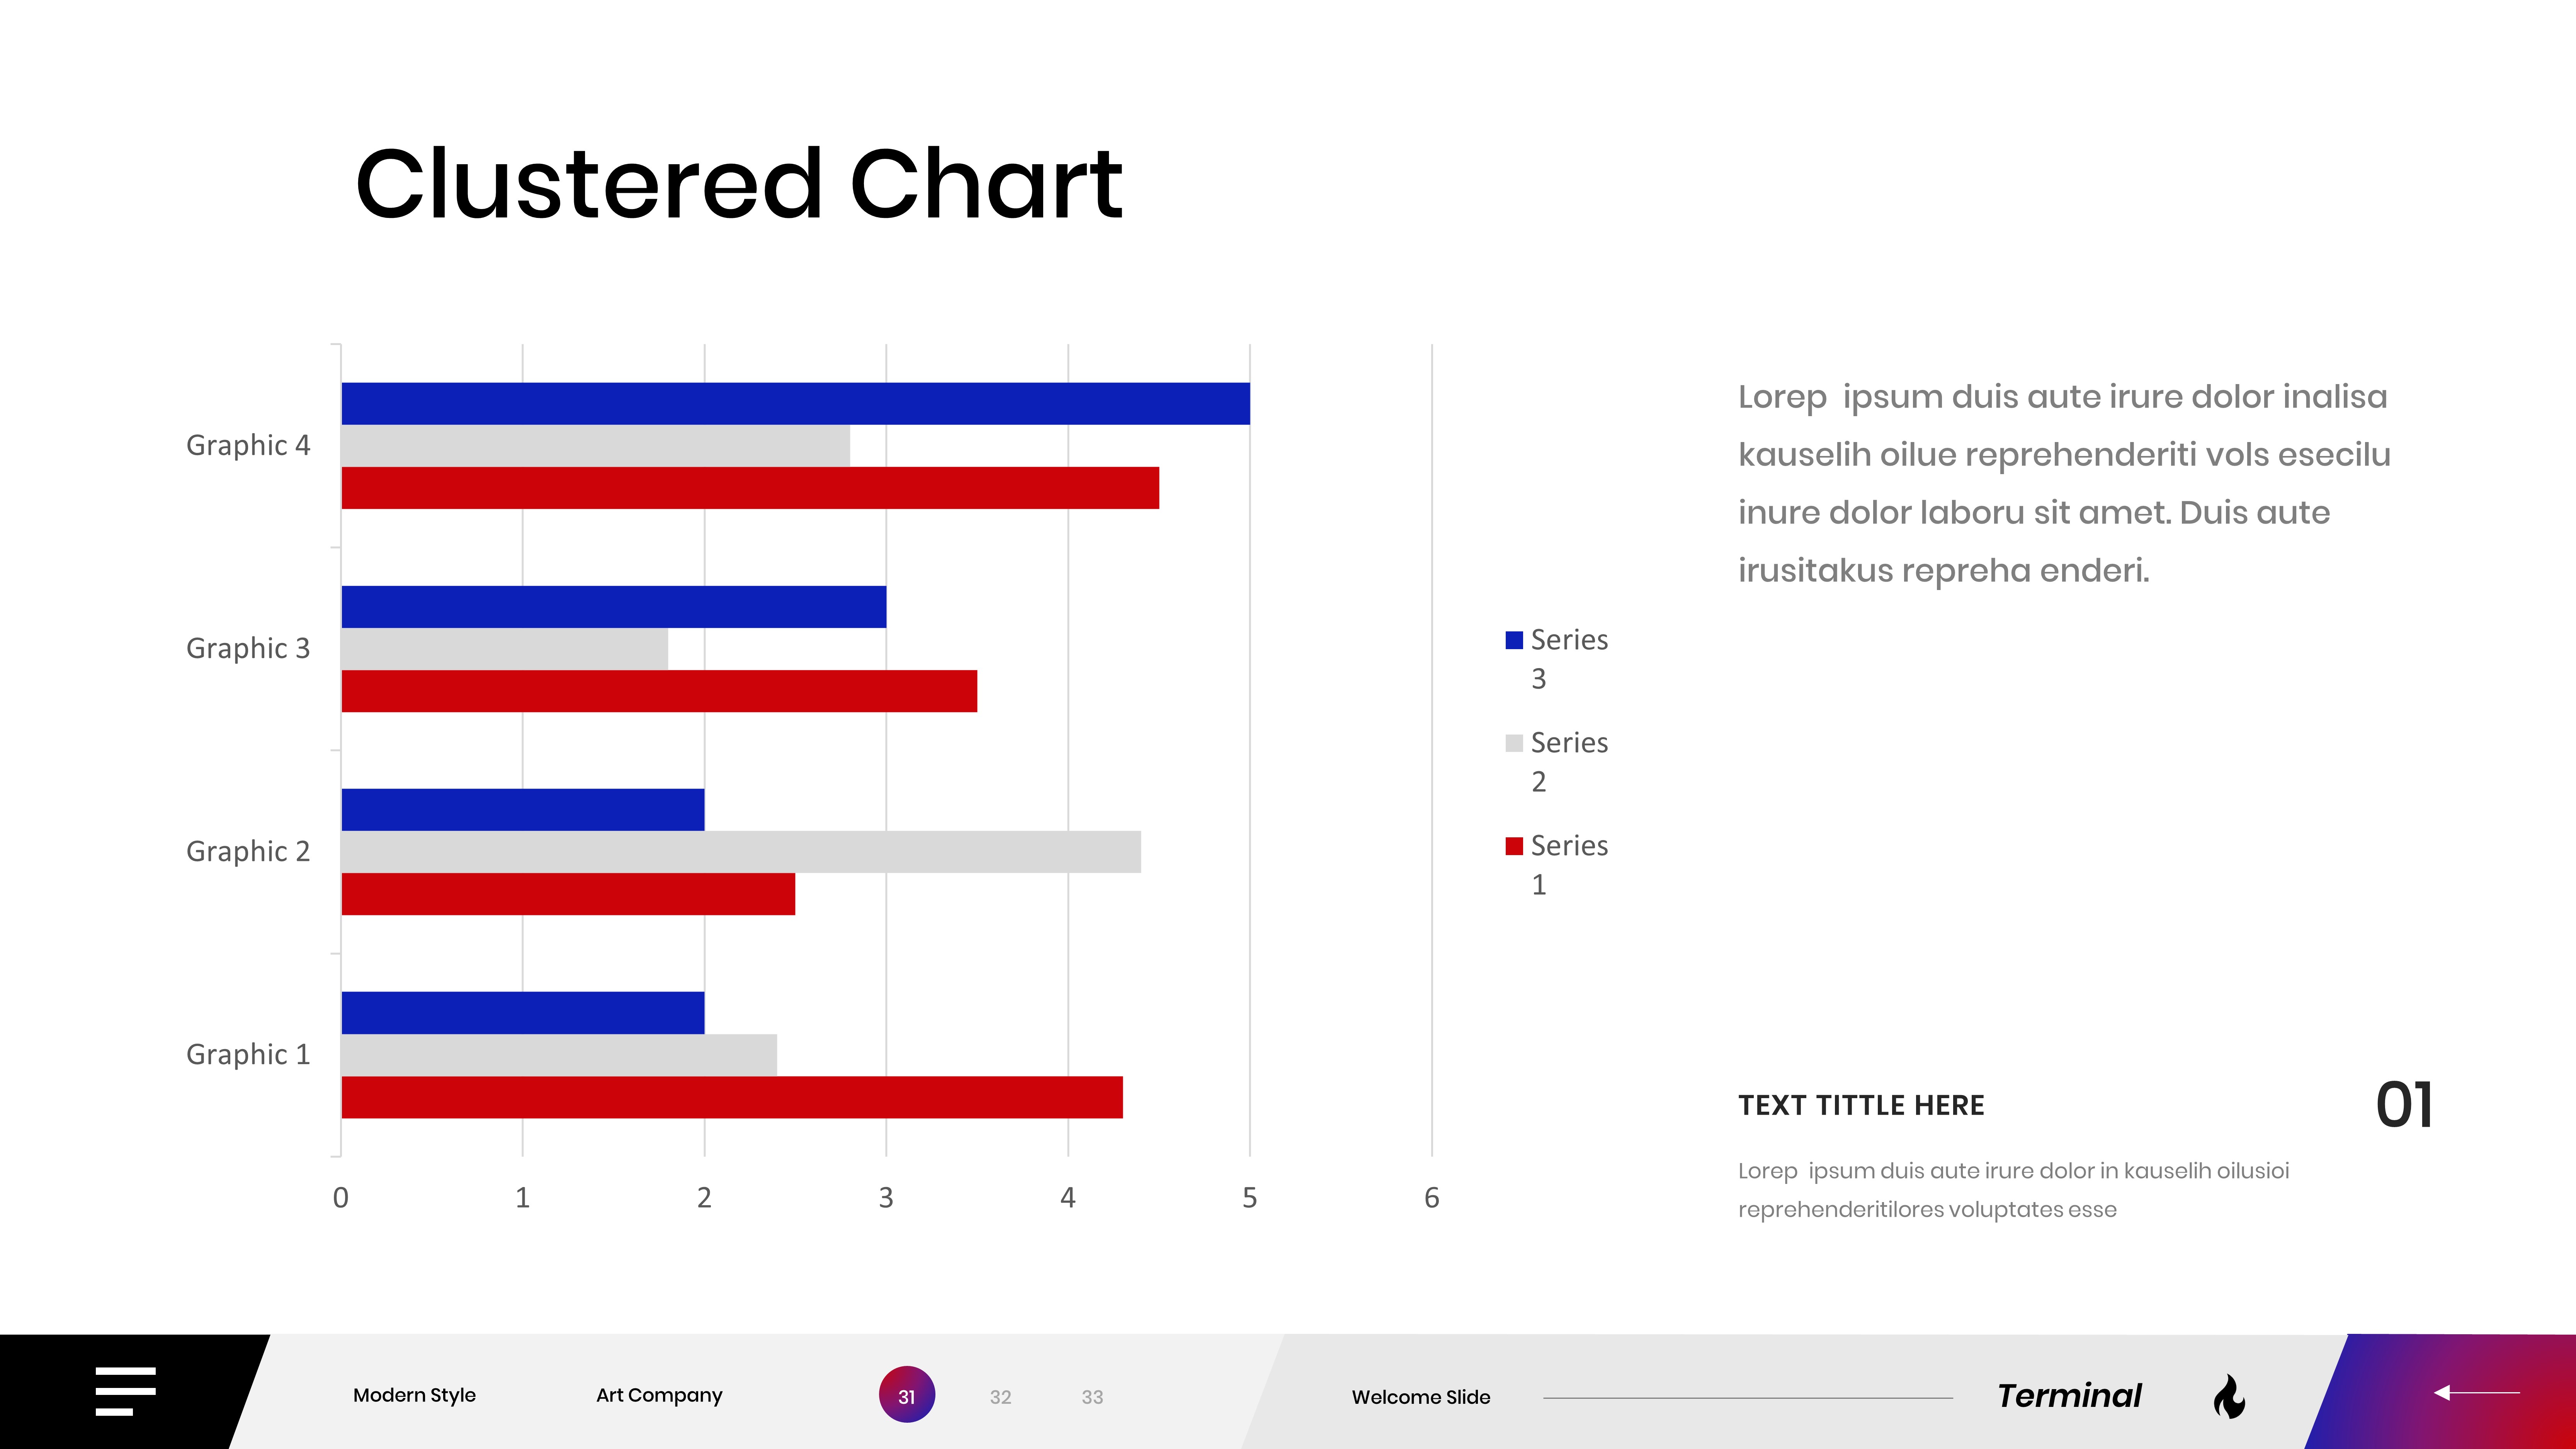This screenshot has height=1449, width=2576.
Task: Open the Modern Style nav item
Action: tap(414, 1395)
